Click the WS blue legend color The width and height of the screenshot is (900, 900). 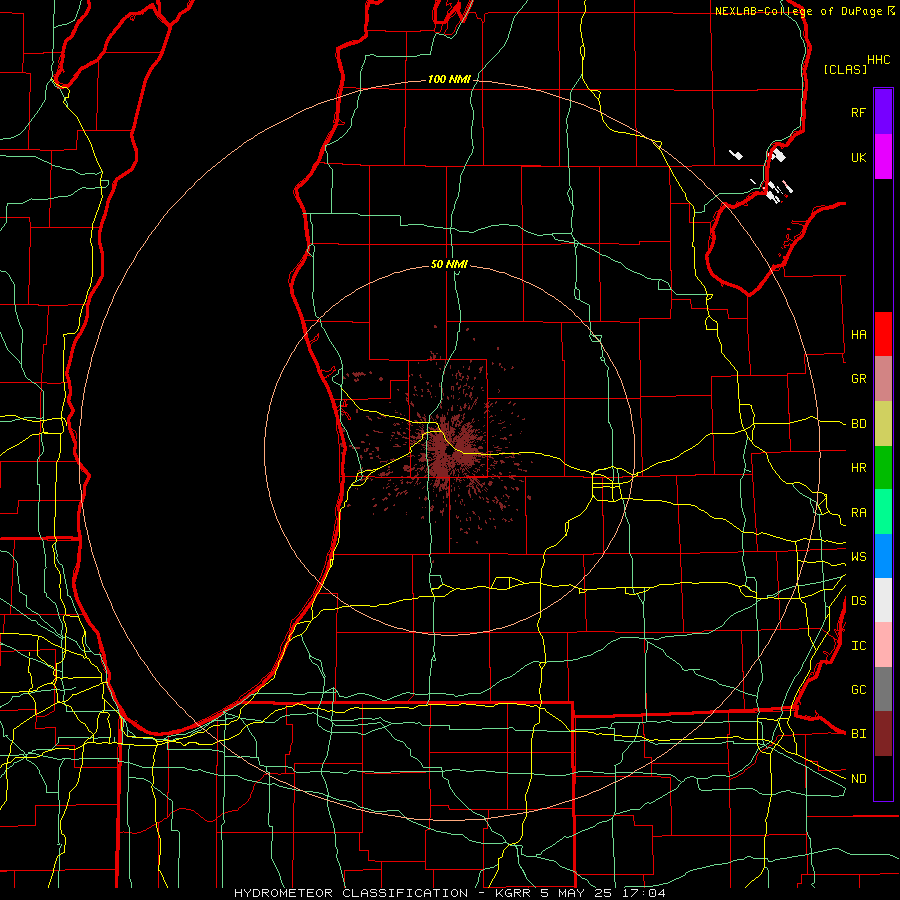(x=883, y=556)
